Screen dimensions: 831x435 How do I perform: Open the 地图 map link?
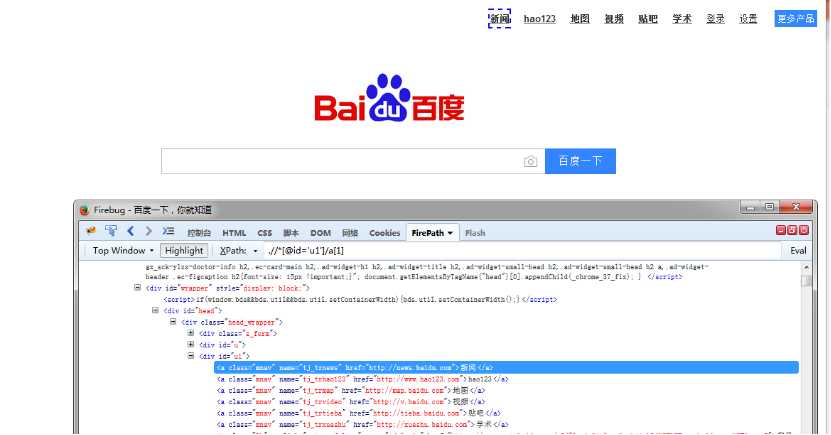click(579, 19)
